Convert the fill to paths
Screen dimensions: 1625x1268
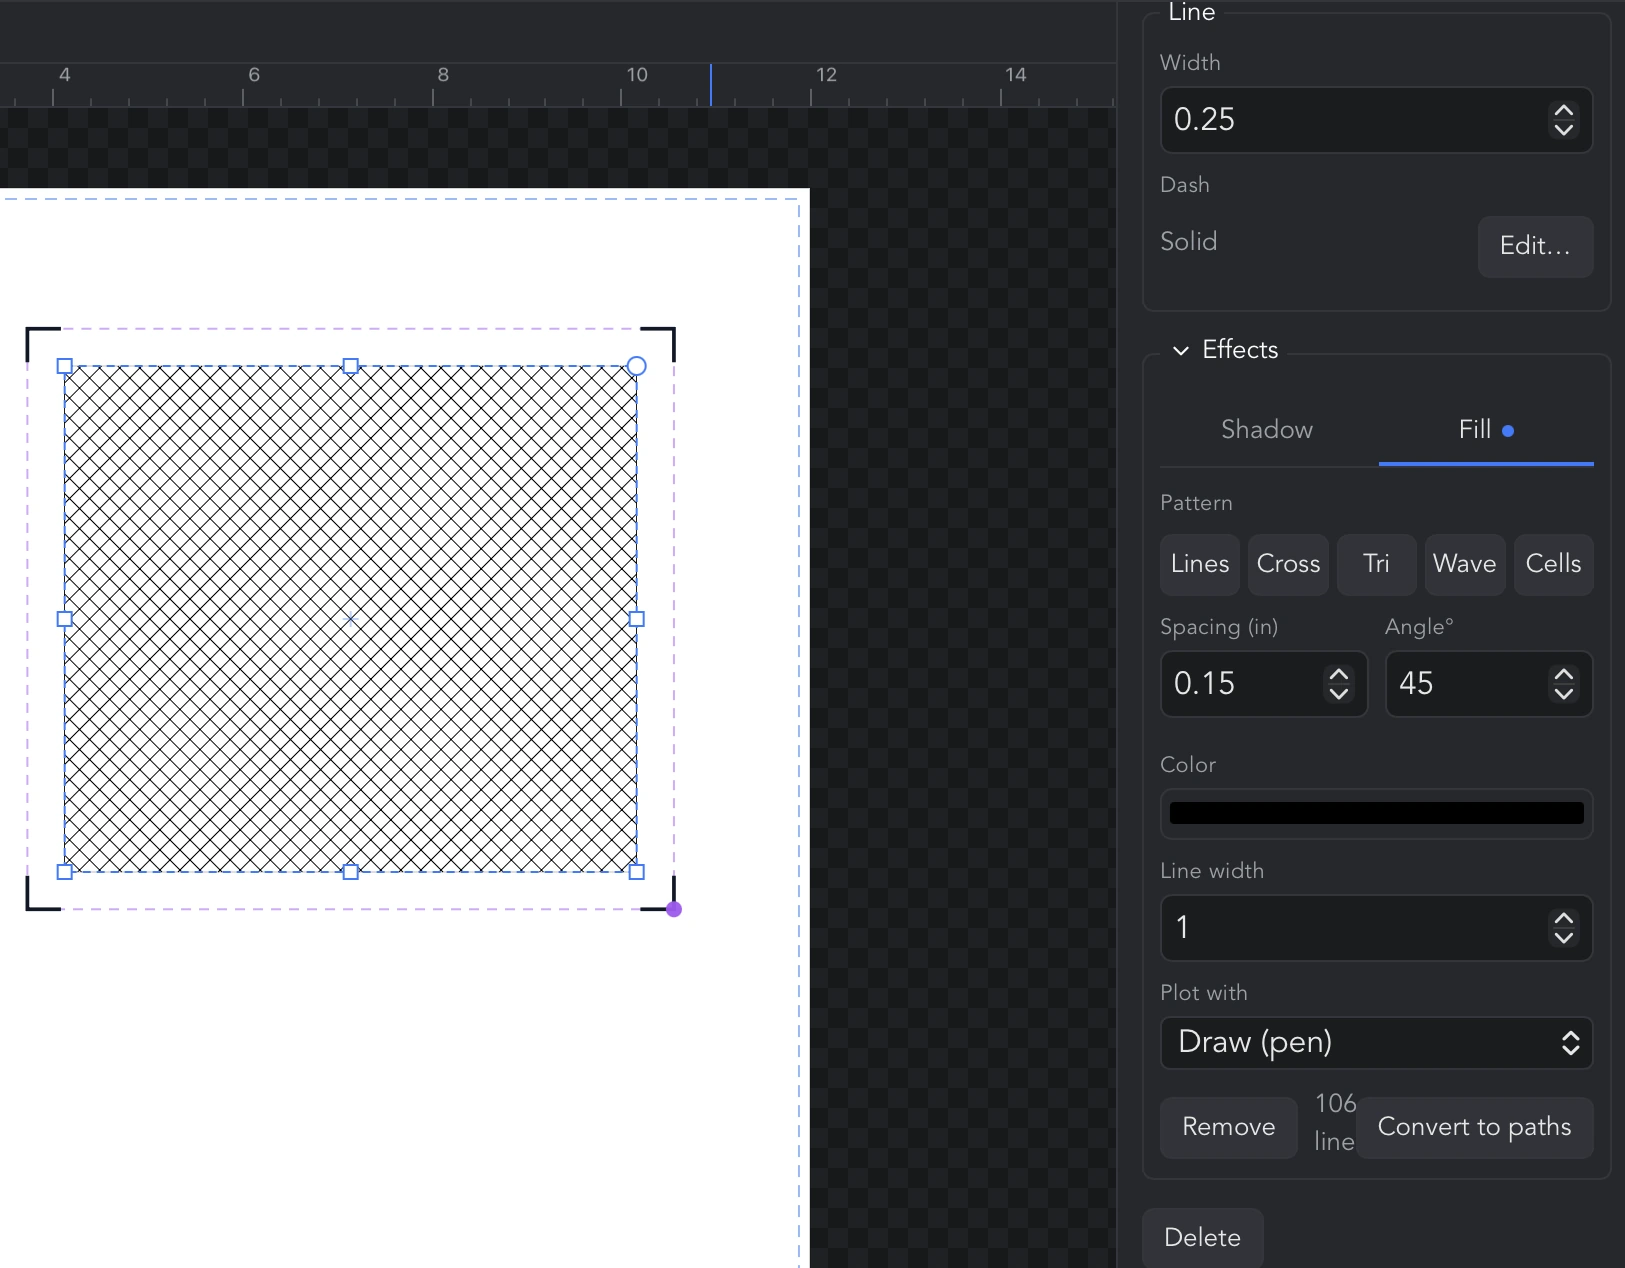point(1474,1127)
